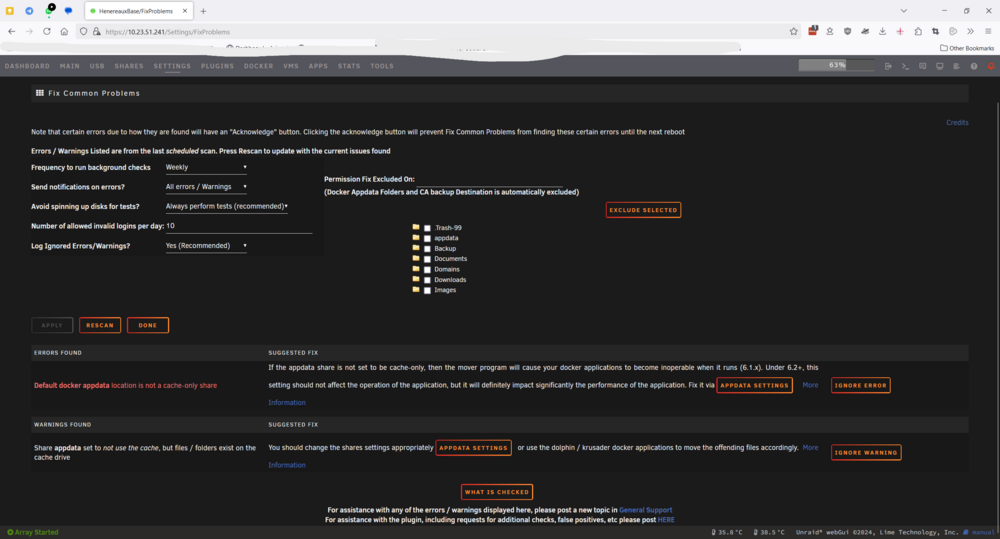1000x539 pixels.
Task: Check the appdata folder checkbox
Action: point(427,239)
